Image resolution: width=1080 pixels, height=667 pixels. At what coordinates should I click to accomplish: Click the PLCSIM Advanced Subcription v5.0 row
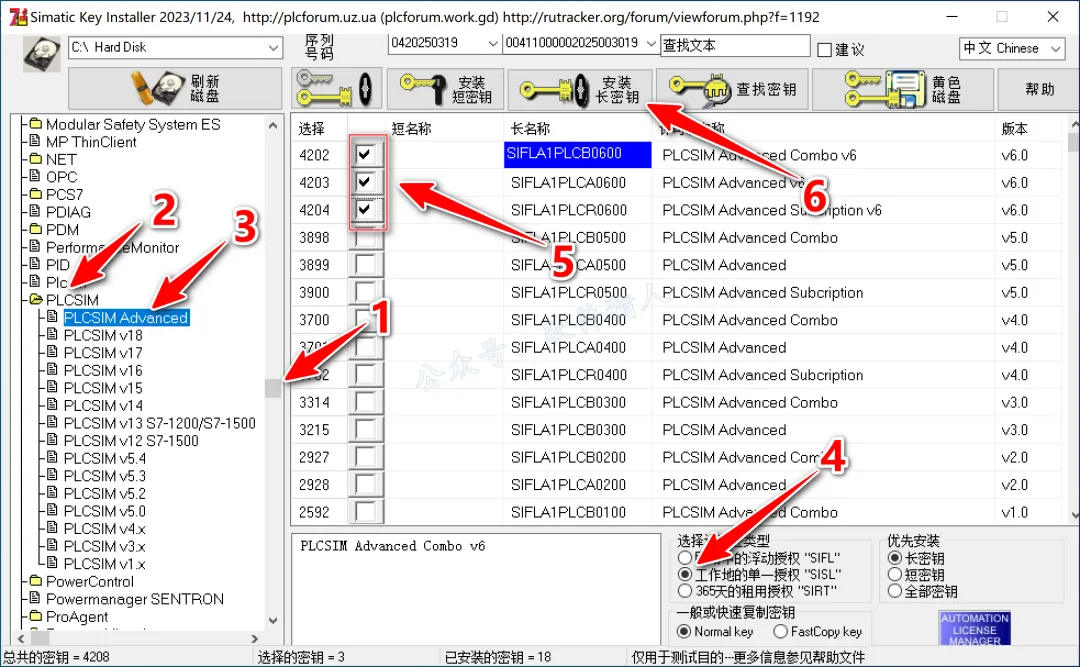click(678, 293)
